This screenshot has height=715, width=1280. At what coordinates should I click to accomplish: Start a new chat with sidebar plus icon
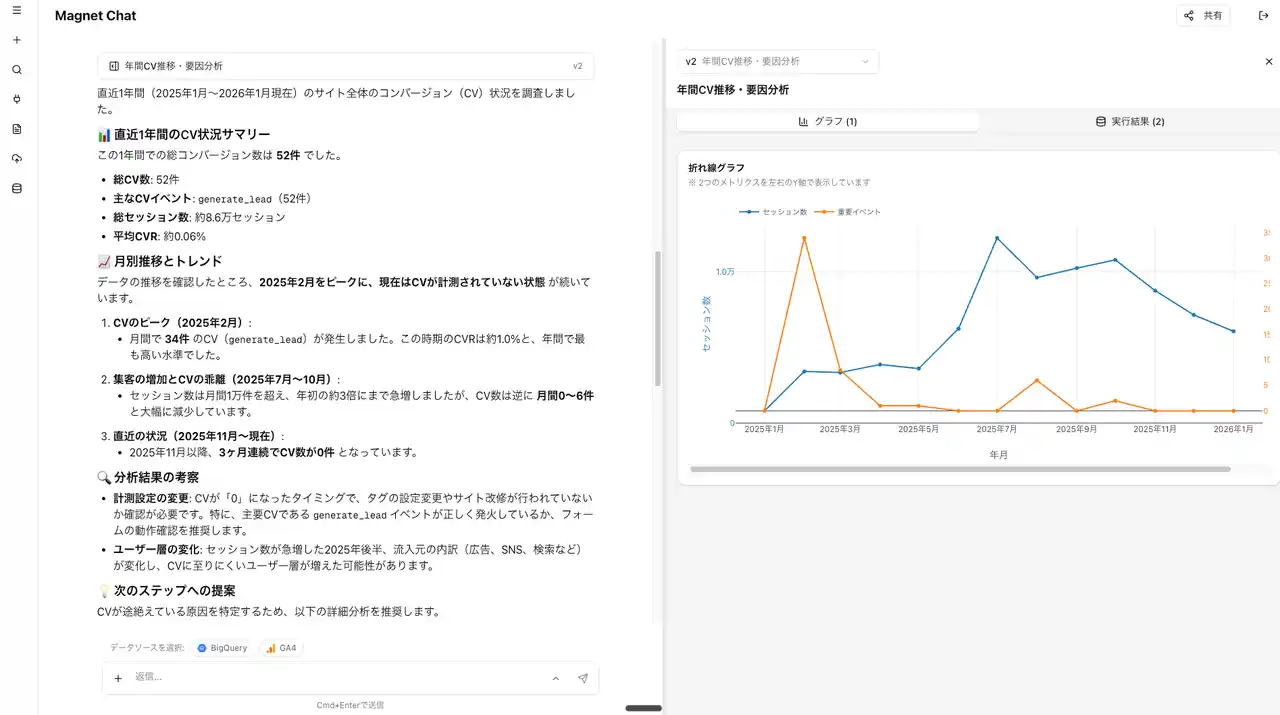click(x=16, y=41)
